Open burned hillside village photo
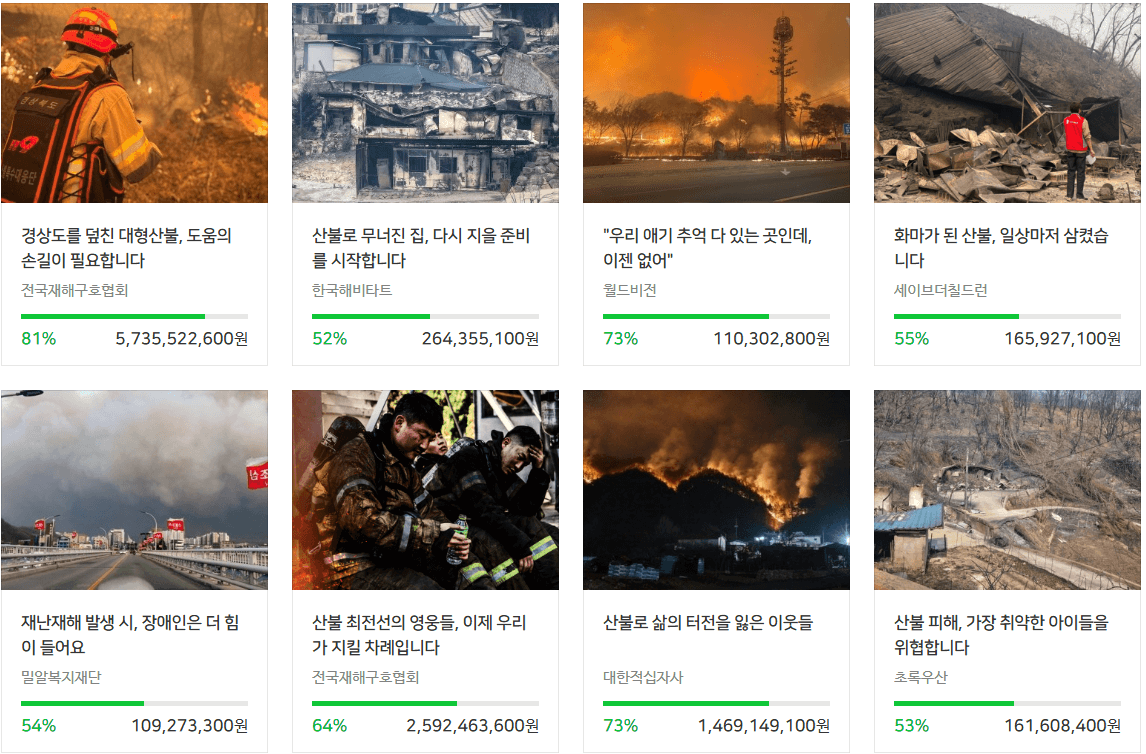The image size is (1146, 754). click(x=1007, y=490)
